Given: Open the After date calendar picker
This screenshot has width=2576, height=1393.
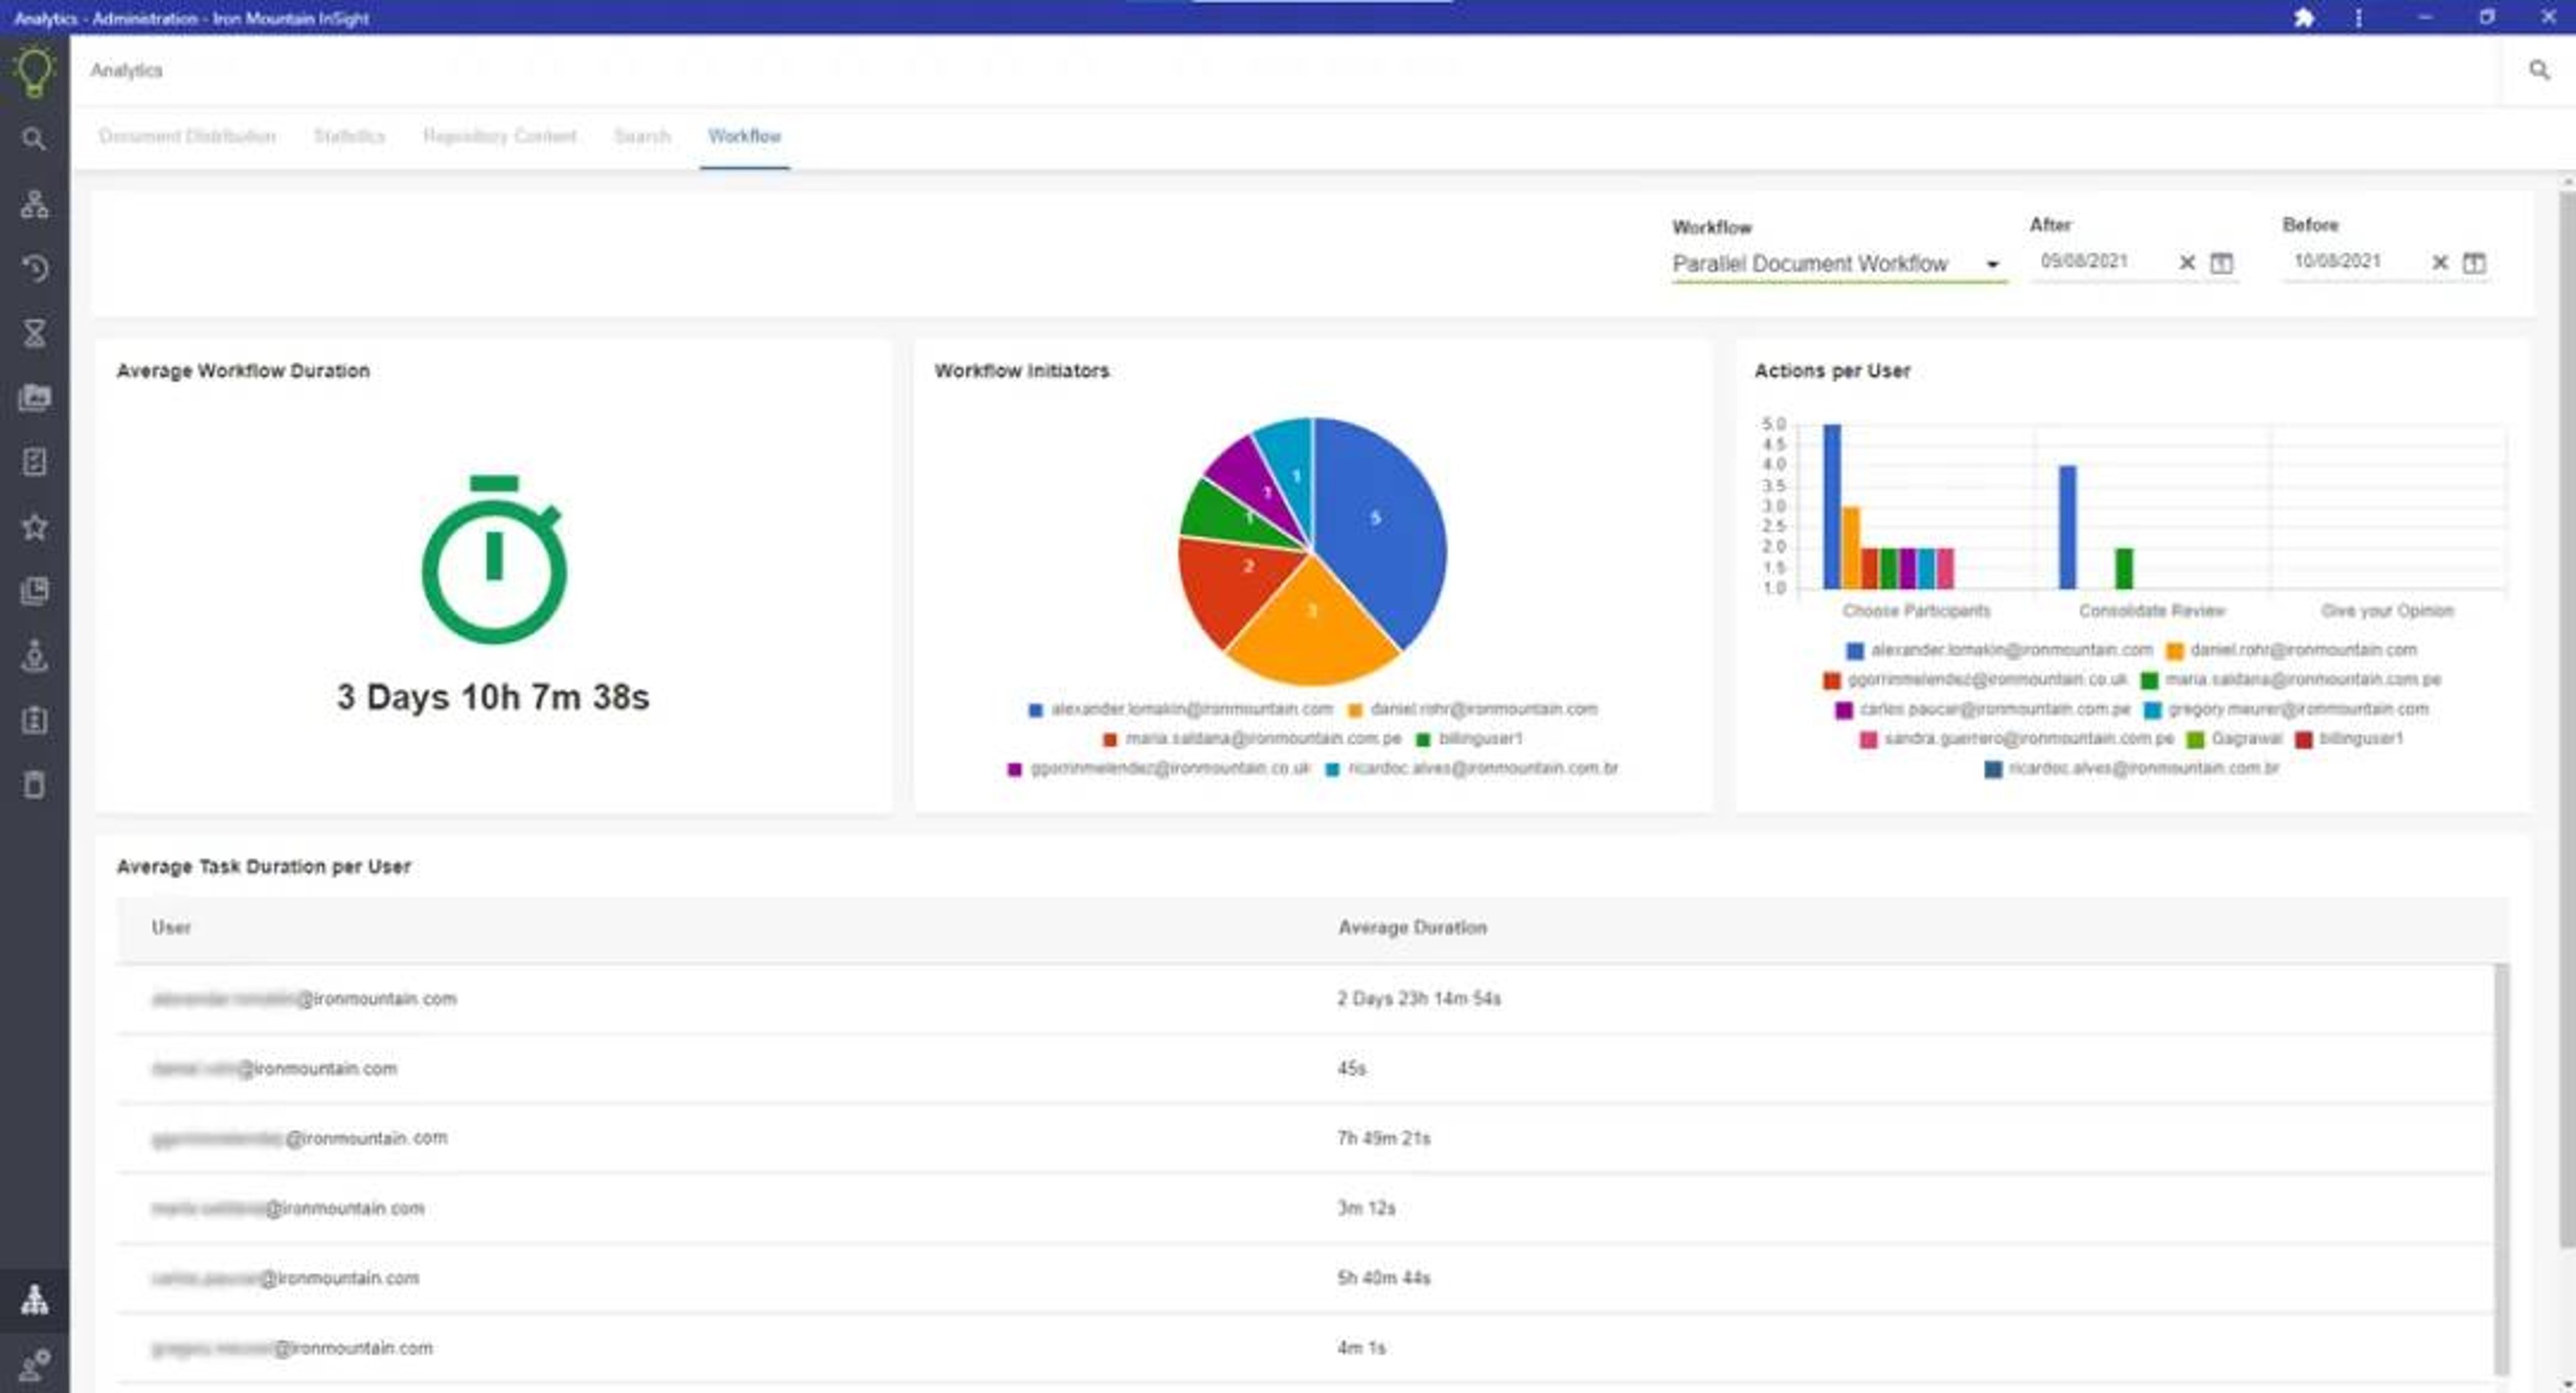Looking at the screenshot, I should point(2221,263).
